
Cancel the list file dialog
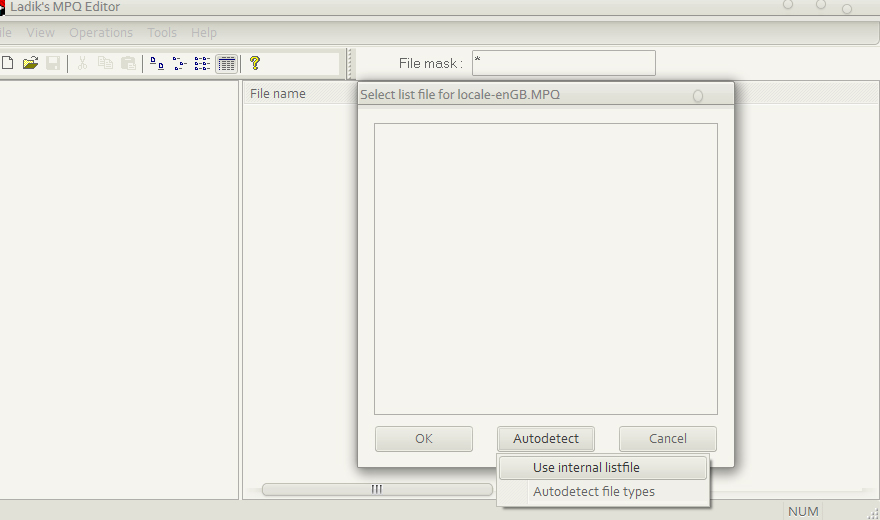[x=668, y=439]
